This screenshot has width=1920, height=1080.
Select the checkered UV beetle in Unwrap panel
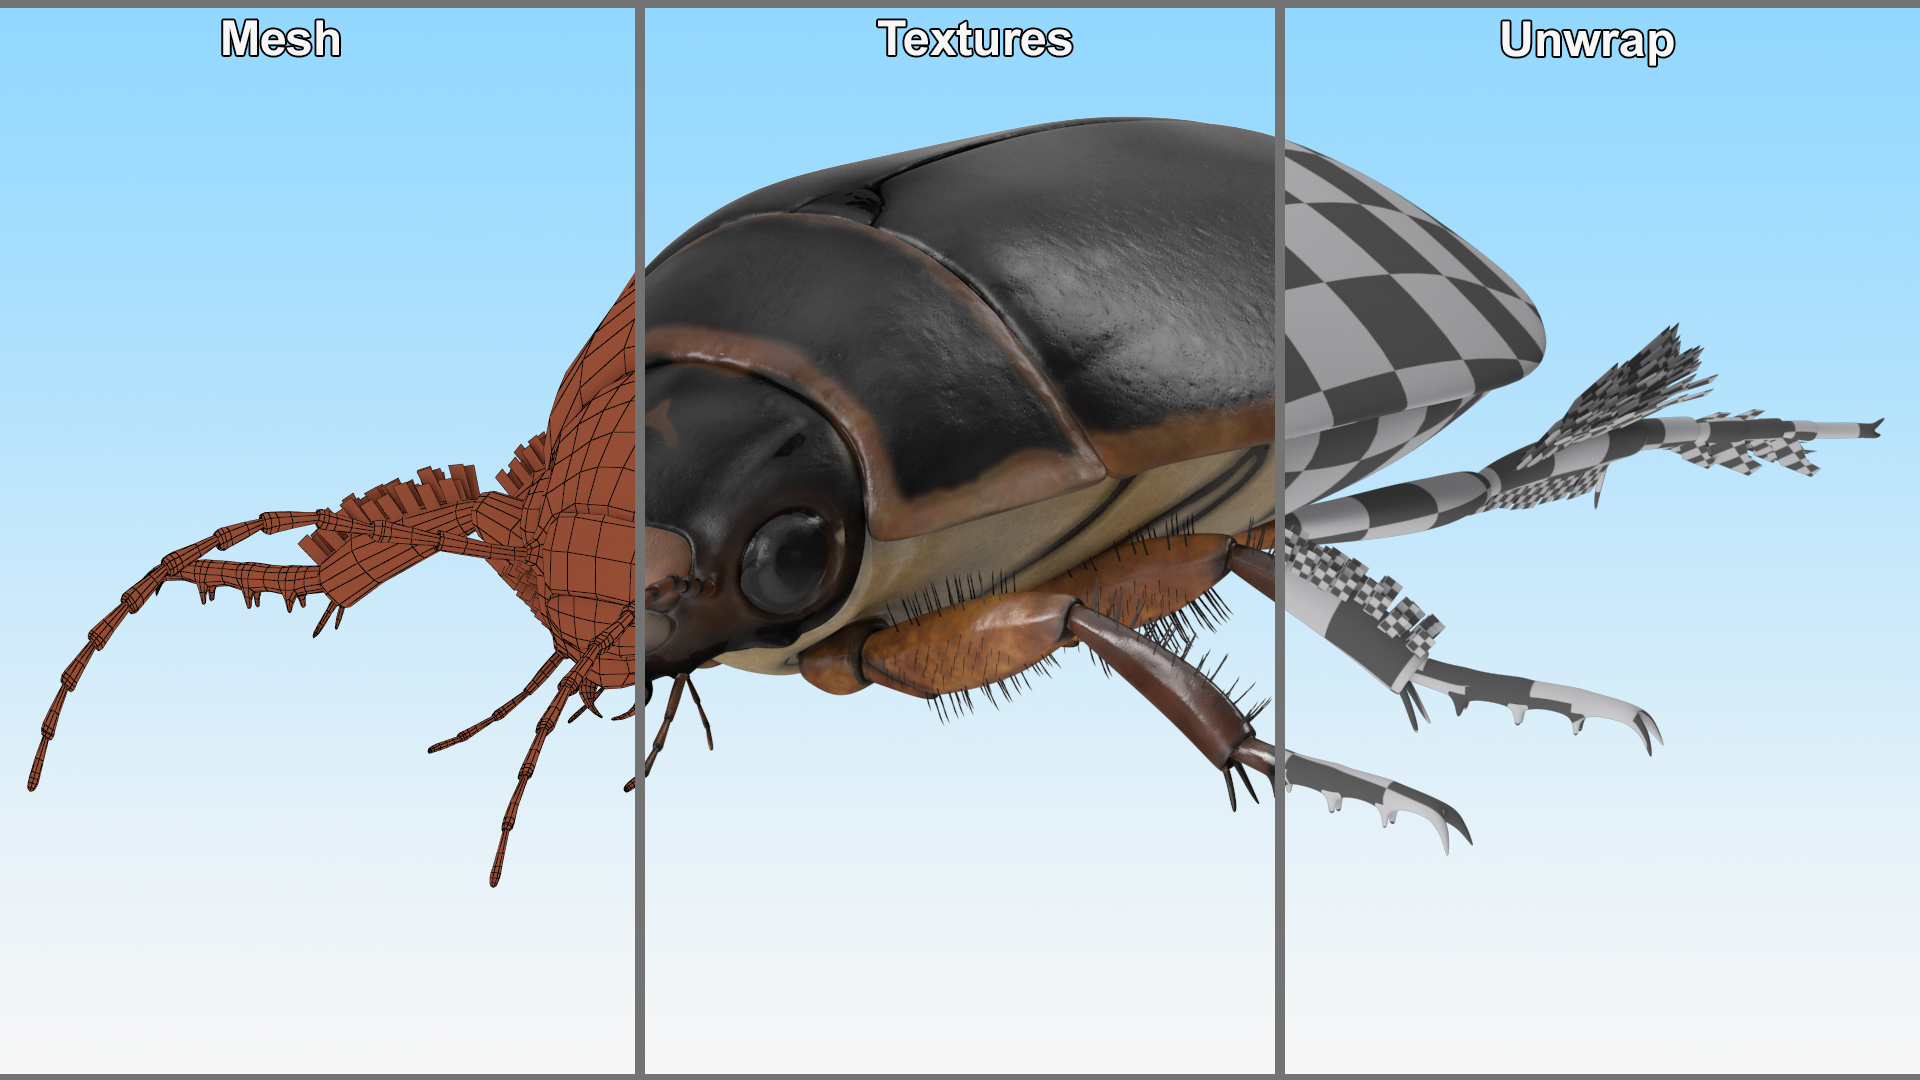point(1584,497)
